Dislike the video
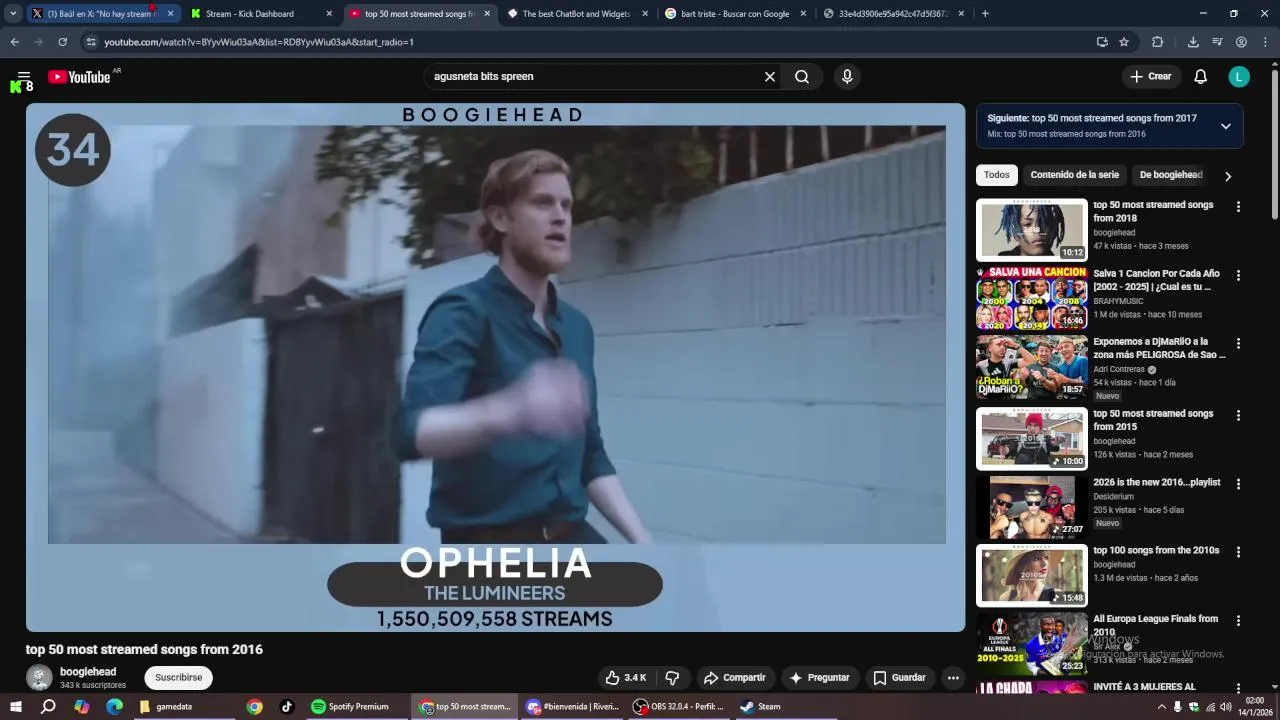1280x720 pixels. [673, 677]
